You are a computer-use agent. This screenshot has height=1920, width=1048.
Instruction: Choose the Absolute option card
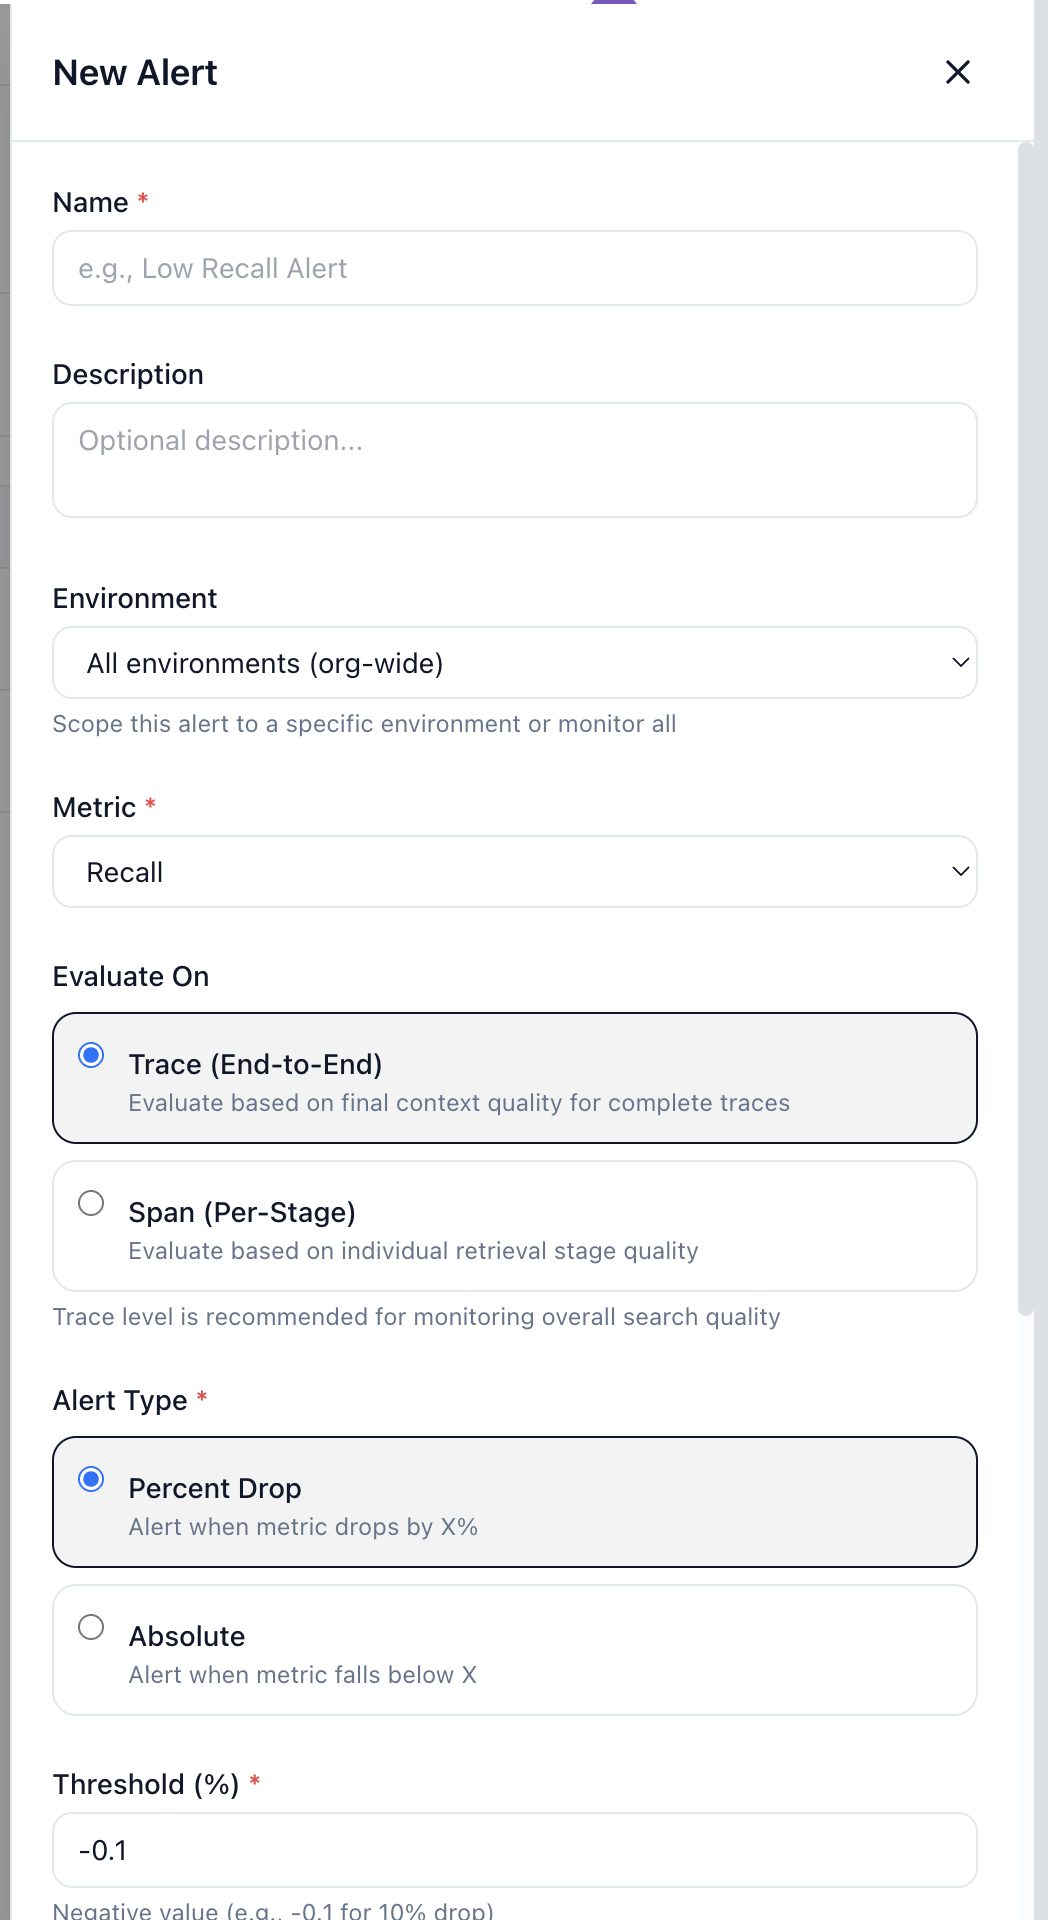514,1650
